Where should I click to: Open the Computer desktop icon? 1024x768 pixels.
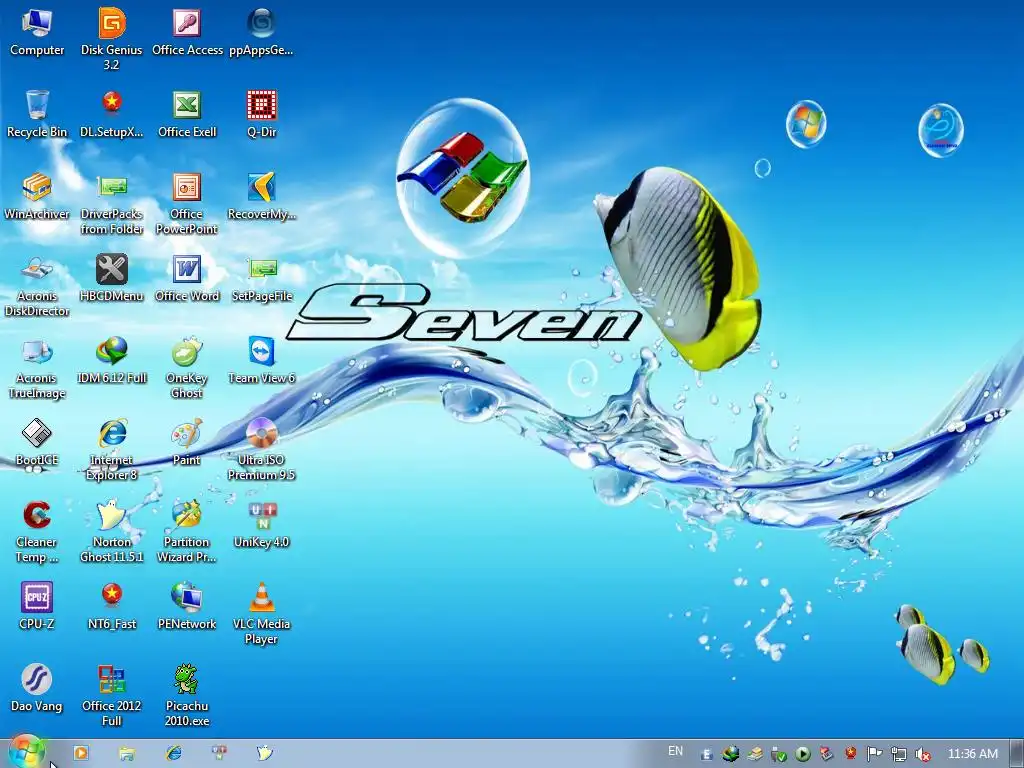37,33
